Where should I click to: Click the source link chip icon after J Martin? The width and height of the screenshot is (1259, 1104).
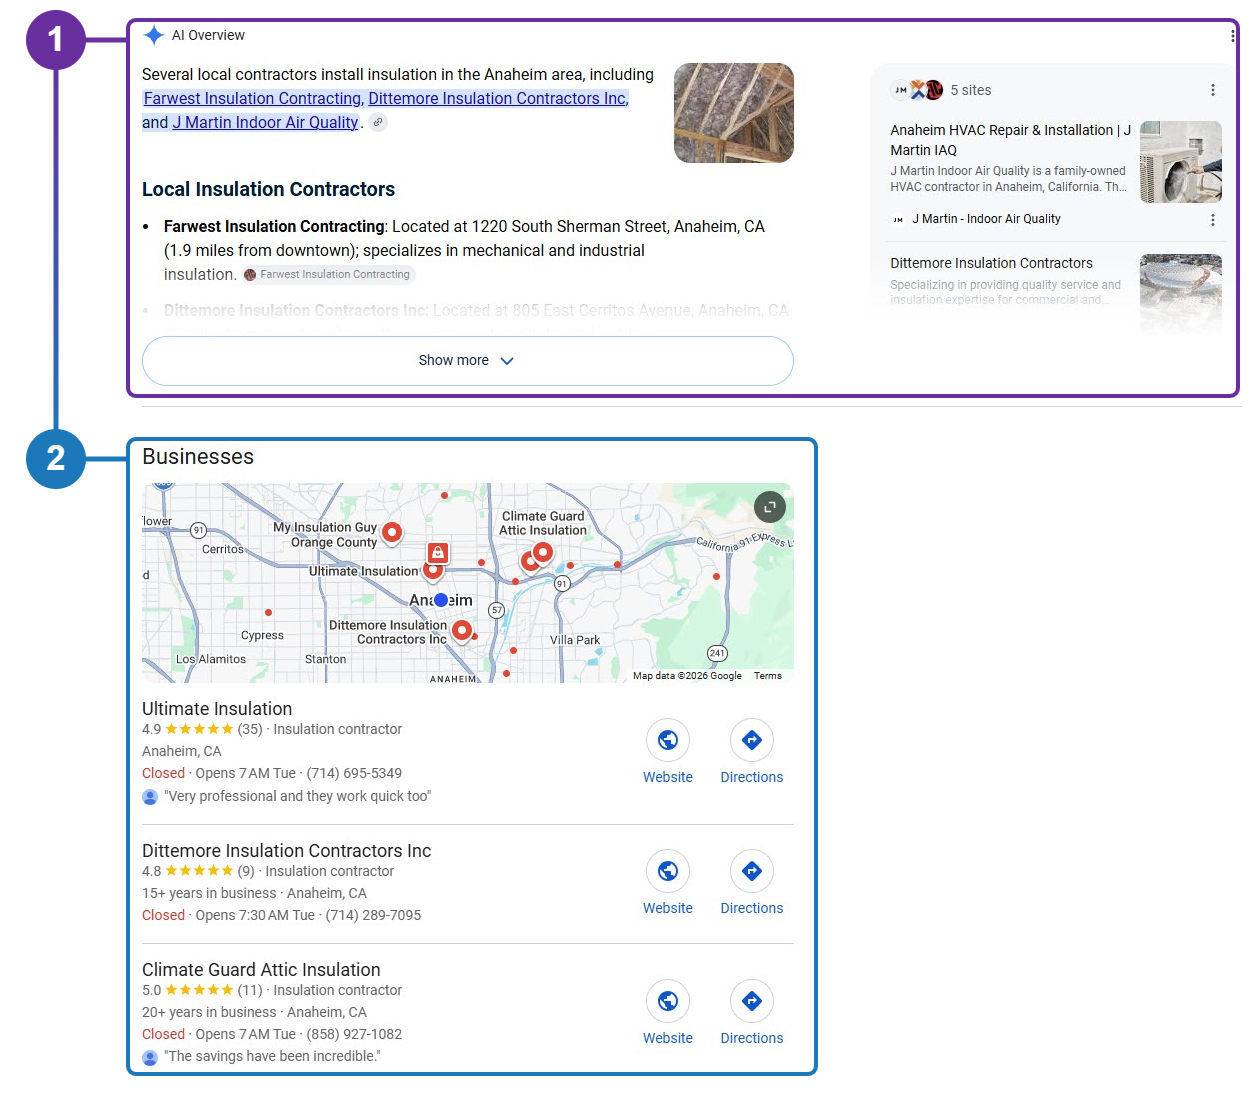click(378, 122)
